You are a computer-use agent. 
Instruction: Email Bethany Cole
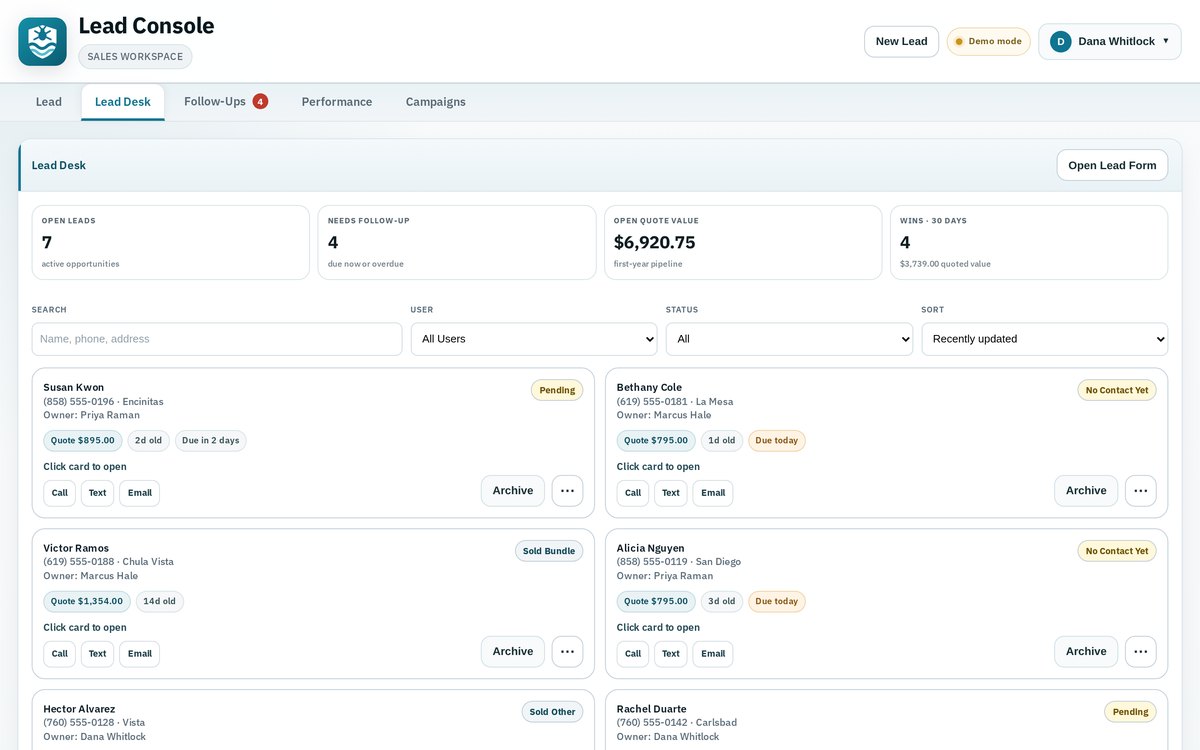[713, 493]
